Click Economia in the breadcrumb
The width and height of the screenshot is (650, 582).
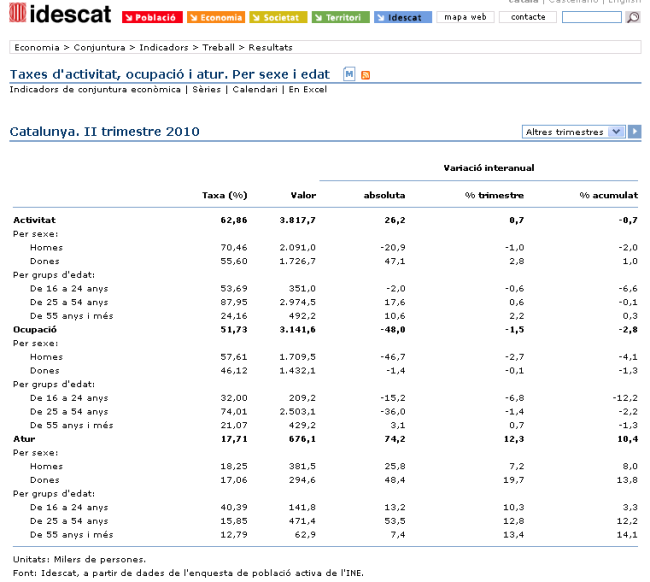pyautogui.click(x=37, y=47)
